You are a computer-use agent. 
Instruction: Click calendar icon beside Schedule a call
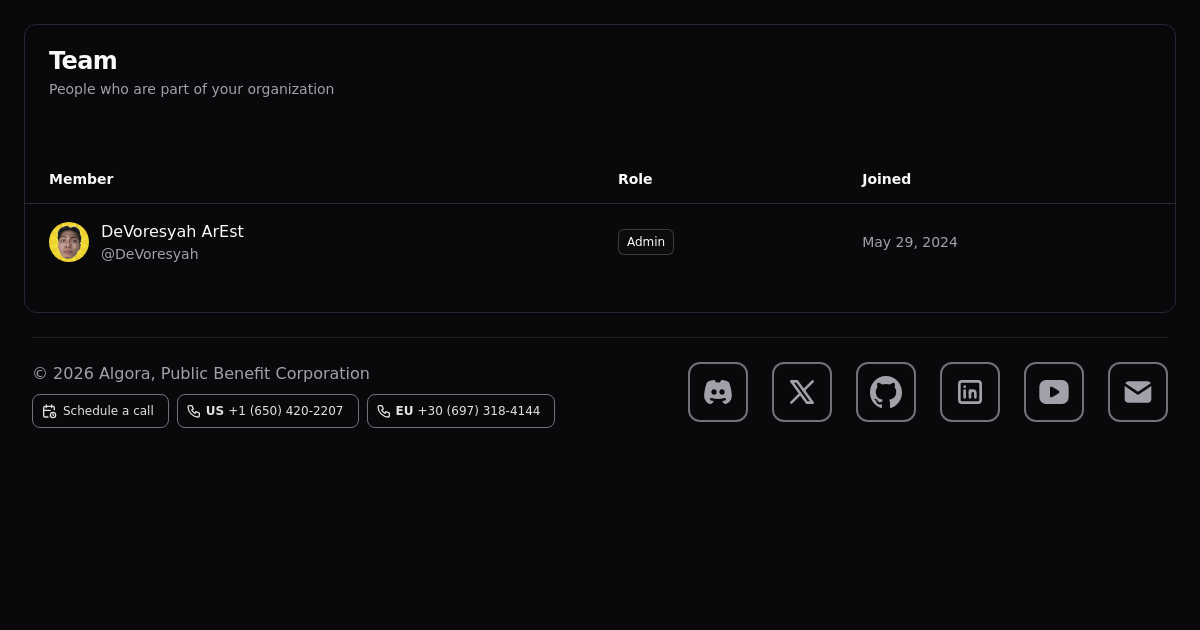50,411
